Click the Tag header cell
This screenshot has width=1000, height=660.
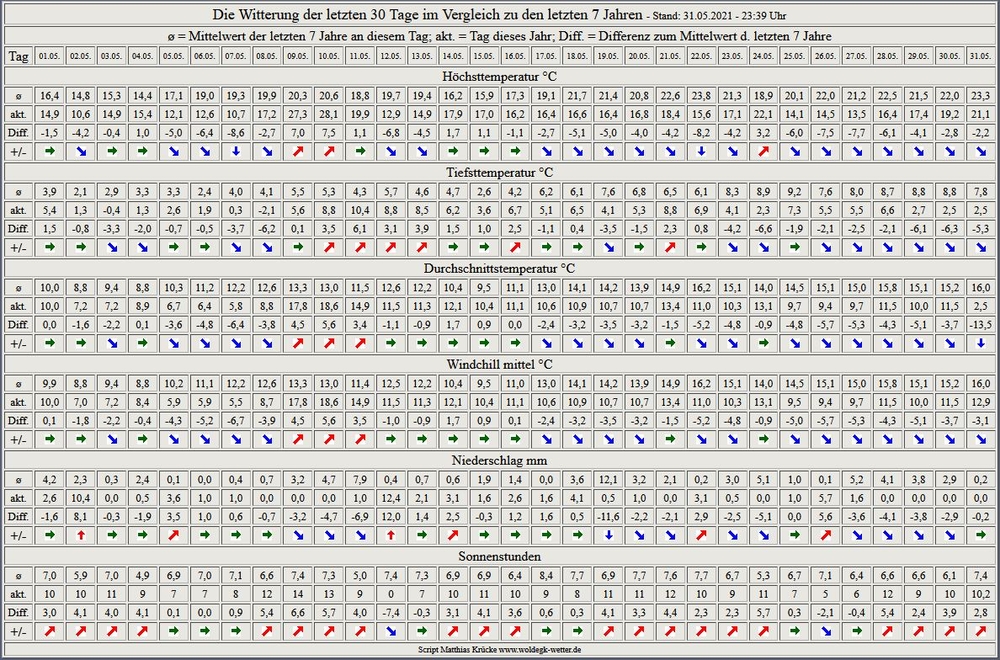pyautogui.click(x=18, y=56)
